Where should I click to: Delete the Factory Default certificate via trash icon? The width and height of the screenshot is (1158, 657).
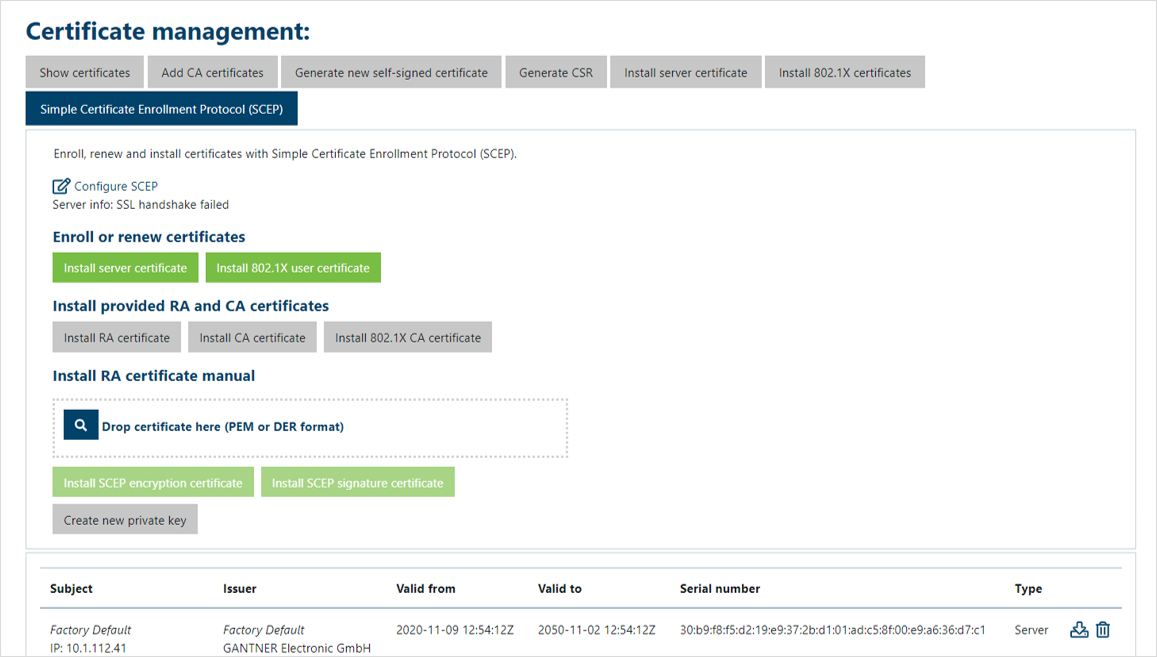point(1103,630)
